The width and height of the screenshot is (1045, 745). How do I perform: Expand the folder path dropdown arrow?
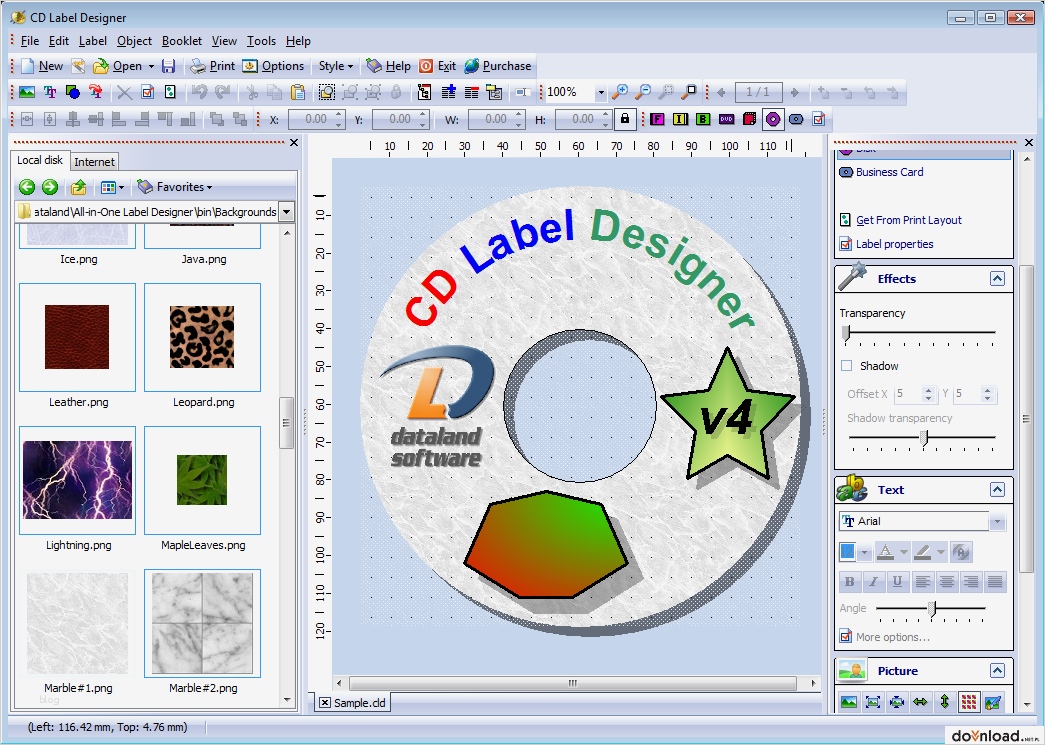point(286,212)
